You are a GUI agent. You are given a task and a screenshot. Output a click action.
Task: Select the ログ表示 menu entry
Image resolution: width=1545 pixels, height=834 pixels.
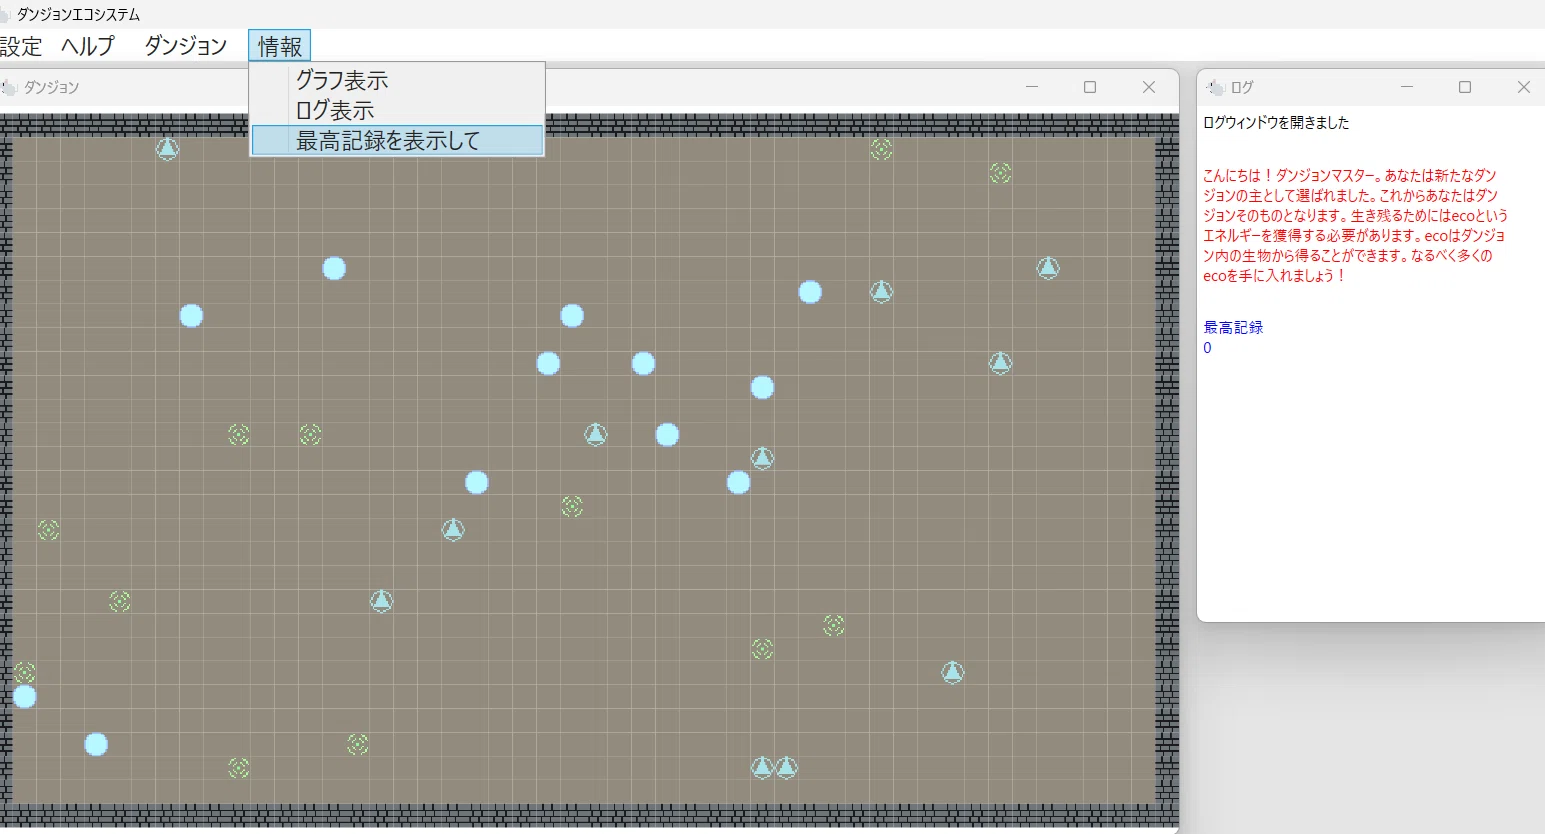(x=397, y=110)
